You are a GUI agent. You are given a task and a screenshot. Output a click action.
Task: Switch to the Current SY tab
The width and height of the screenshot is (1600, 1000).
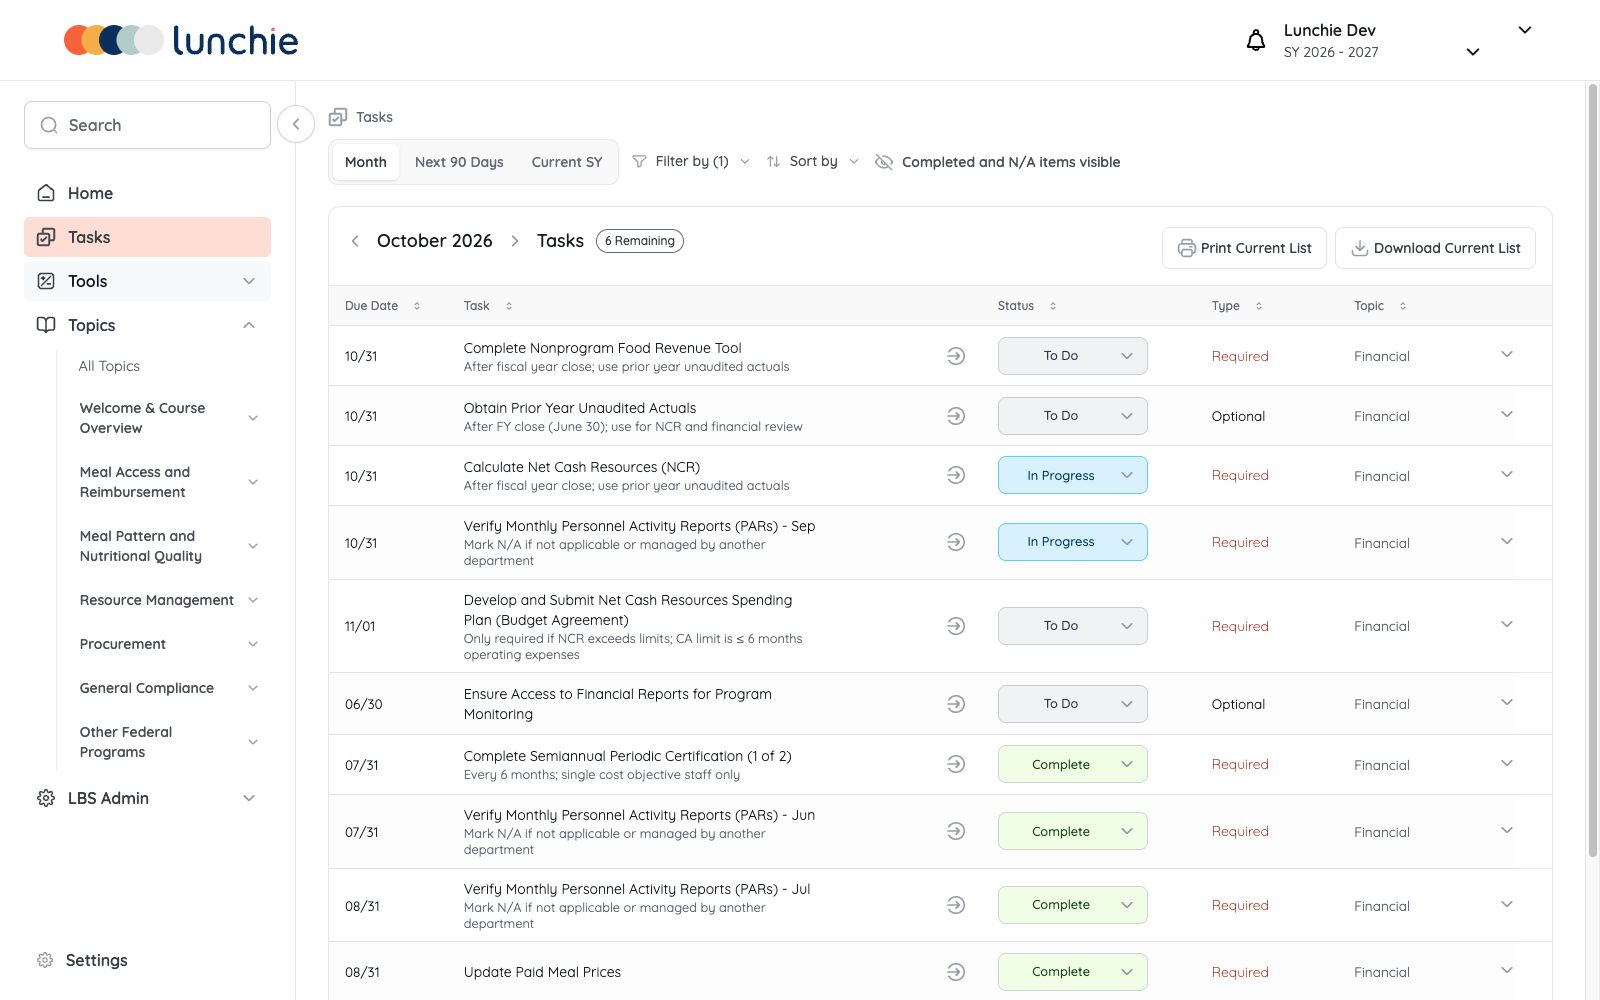tap(567, 162)
